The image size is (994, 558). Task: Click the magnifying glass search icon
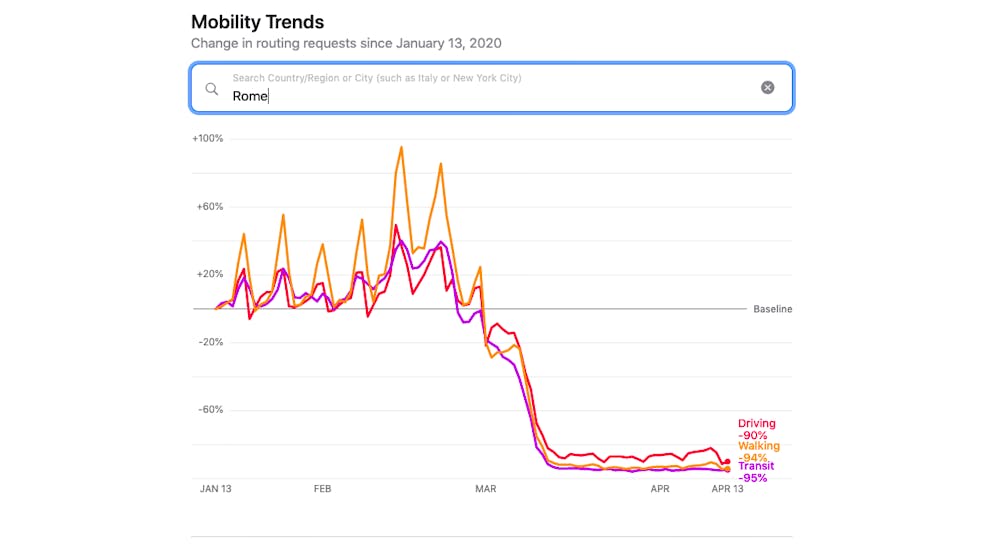[211, 88]
